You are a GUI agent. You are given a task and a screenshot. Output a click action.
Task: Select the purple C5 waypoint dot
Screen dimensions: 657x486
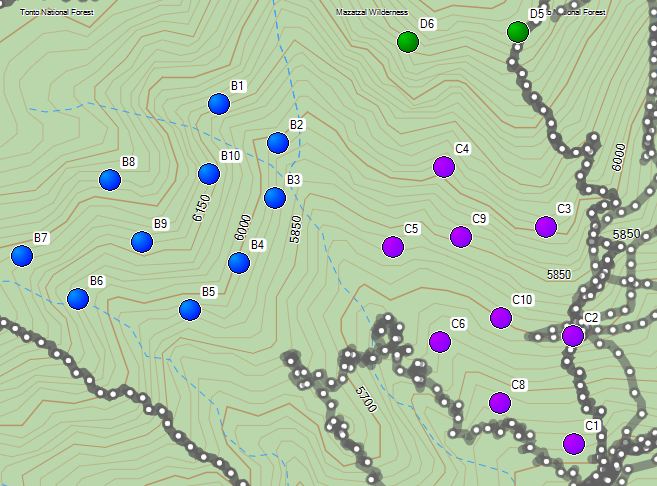click(x=393, y=246)
